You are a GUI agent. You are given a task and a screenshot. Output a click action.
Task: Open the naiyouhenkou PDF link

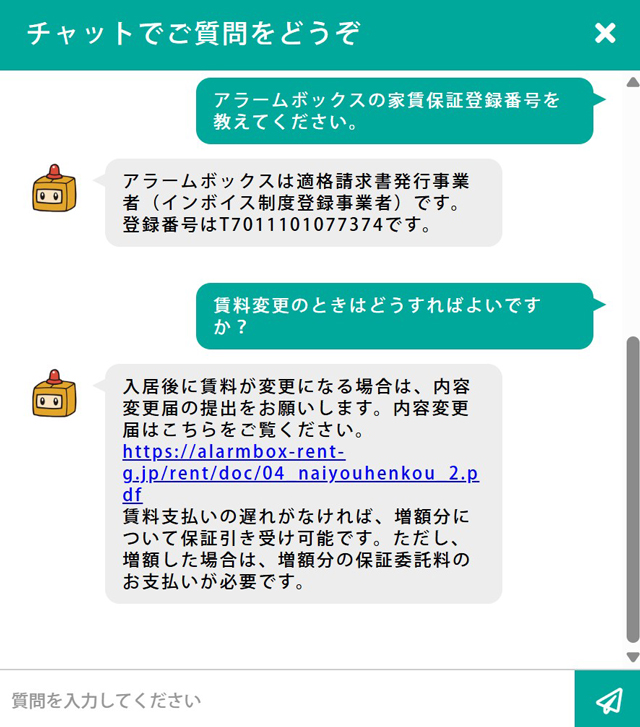(x=301, y=473)
